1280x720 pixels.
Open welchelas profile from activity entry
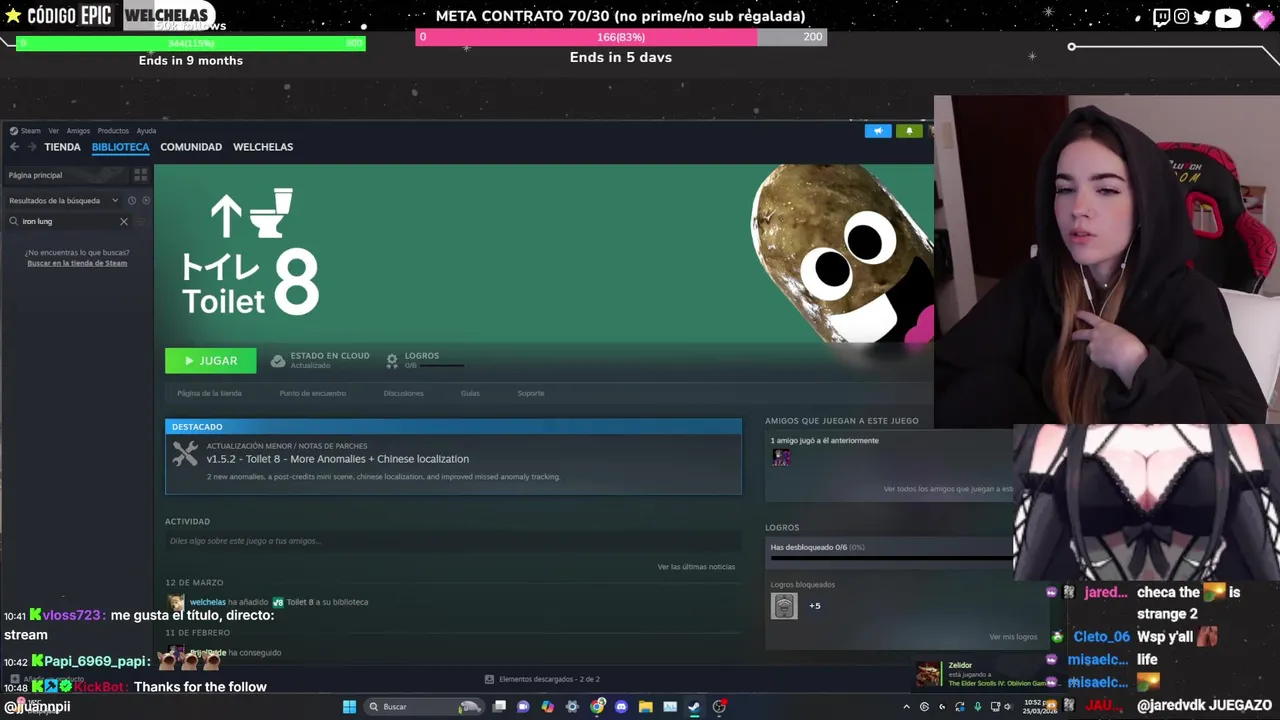(x=207, y=602)
